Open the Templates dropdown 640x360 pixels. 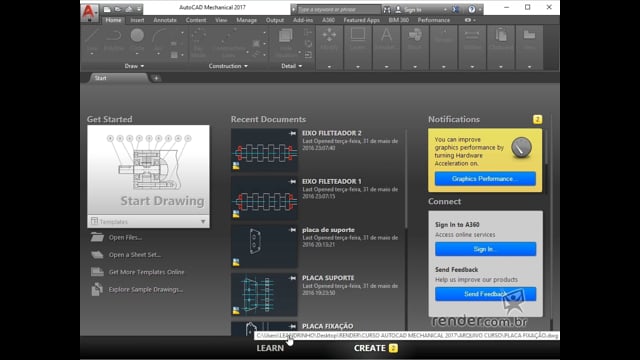(148, 221)
